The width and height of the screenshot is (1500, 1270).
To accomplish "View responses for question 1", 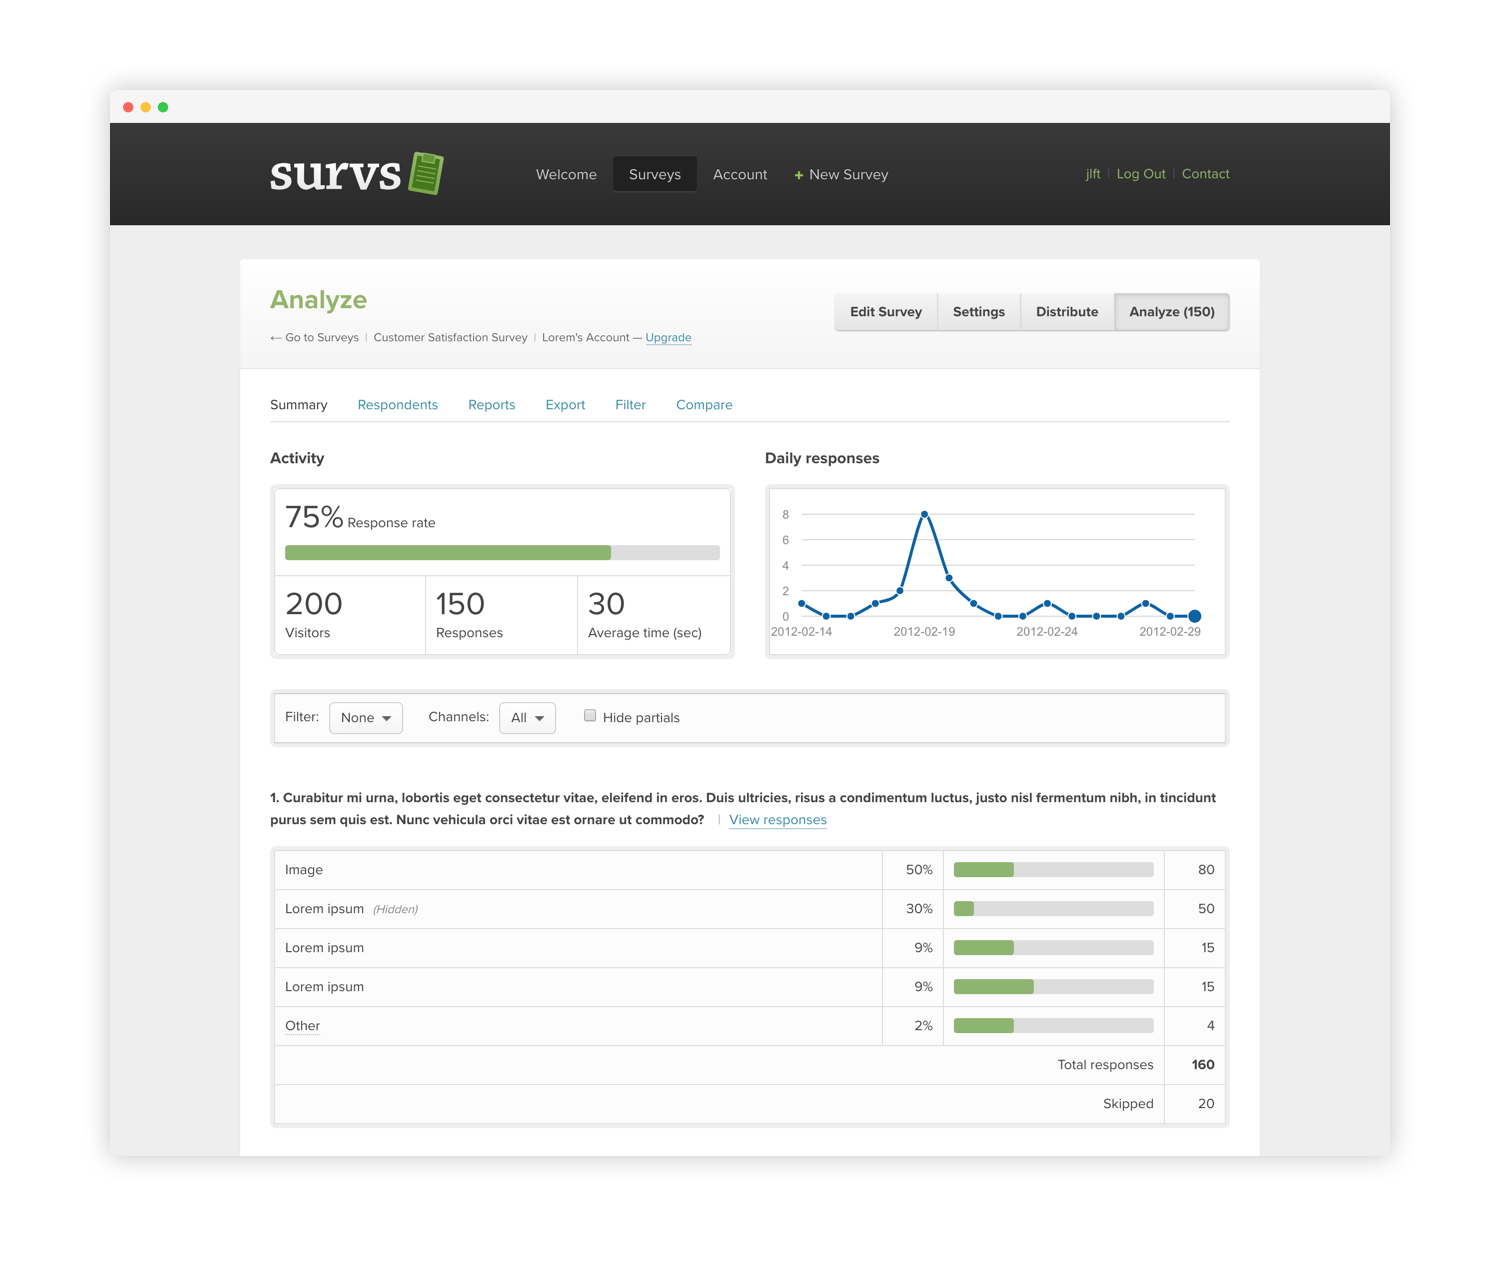I will 777,820.
